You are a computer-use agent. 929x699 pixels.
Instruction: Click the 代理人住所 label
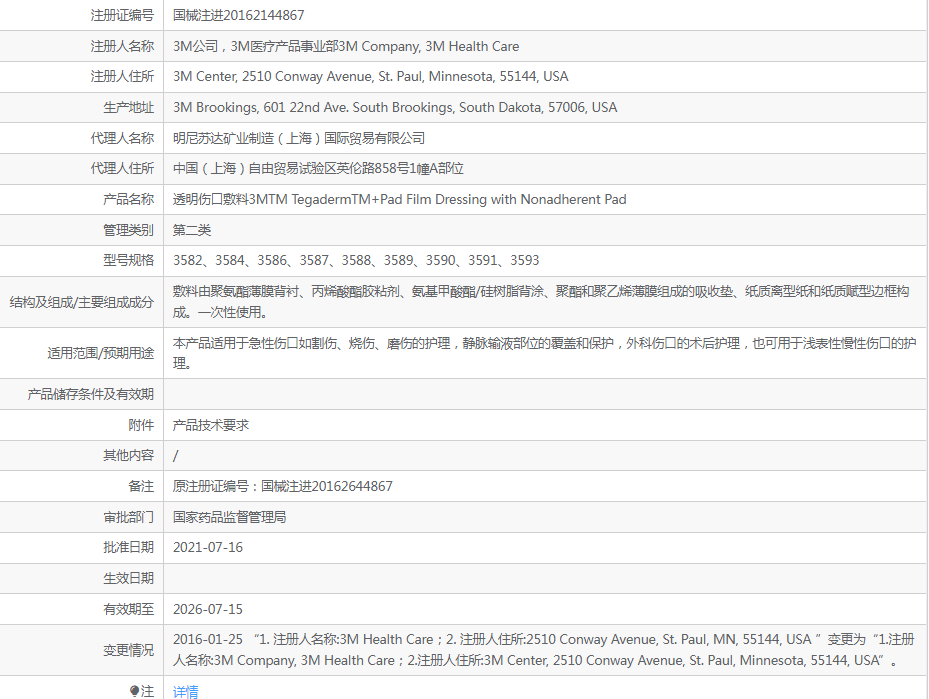pos(122,168)
